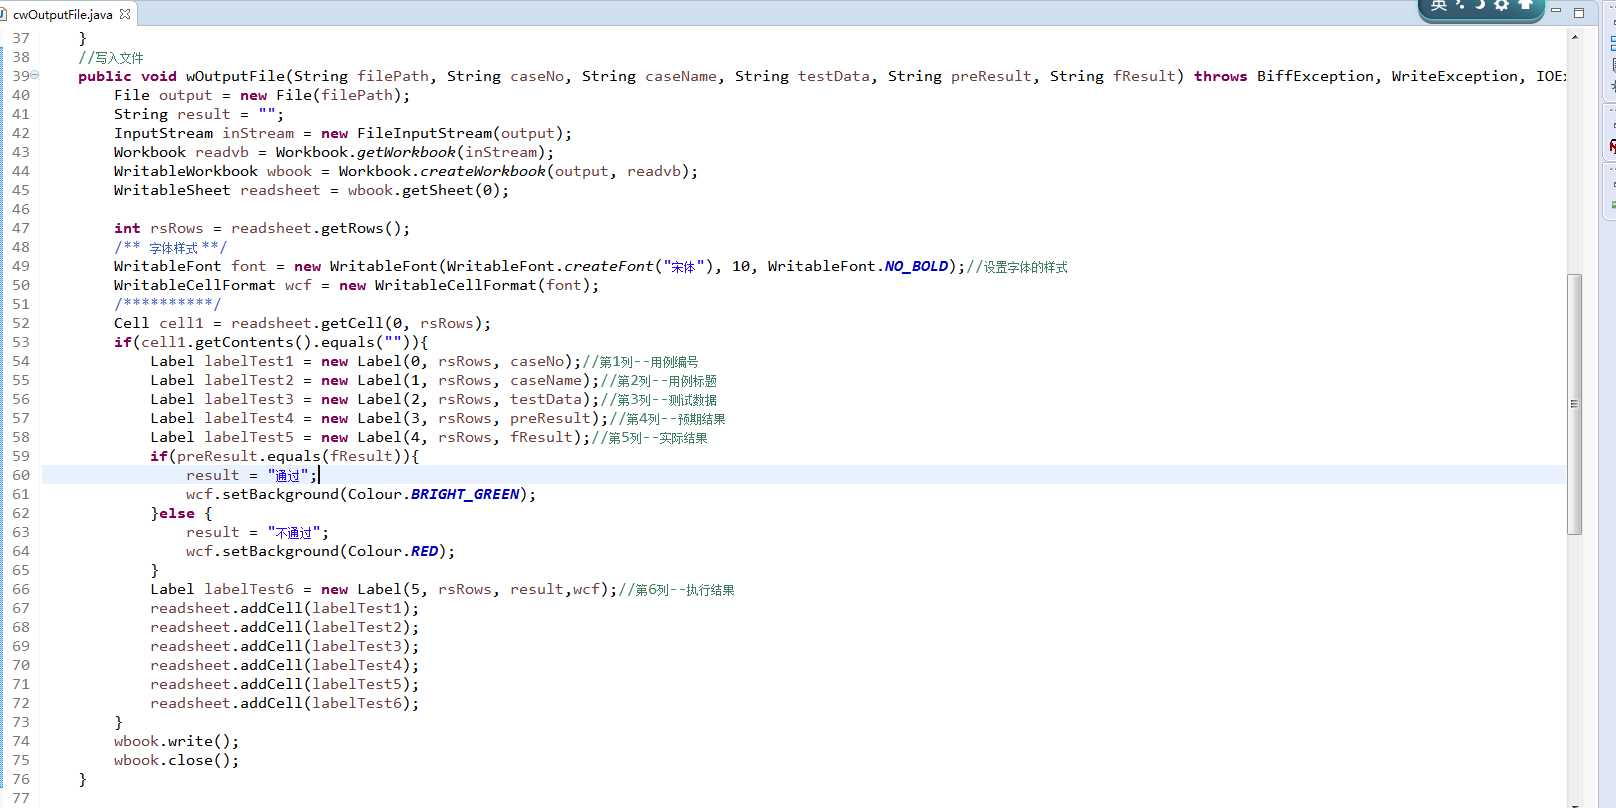Click 'getContents' call on line 53
This screenshot has height=808, width=1616.
(244, 342)
